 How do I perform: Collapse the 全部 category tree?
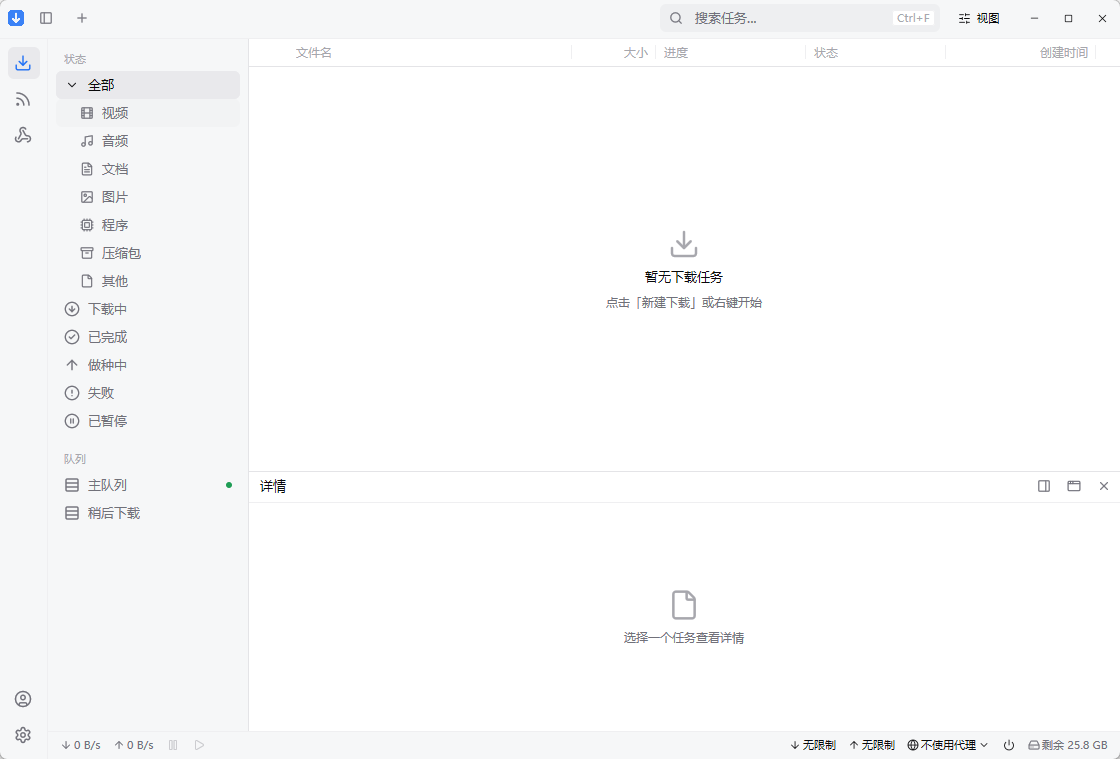[71, 85]
